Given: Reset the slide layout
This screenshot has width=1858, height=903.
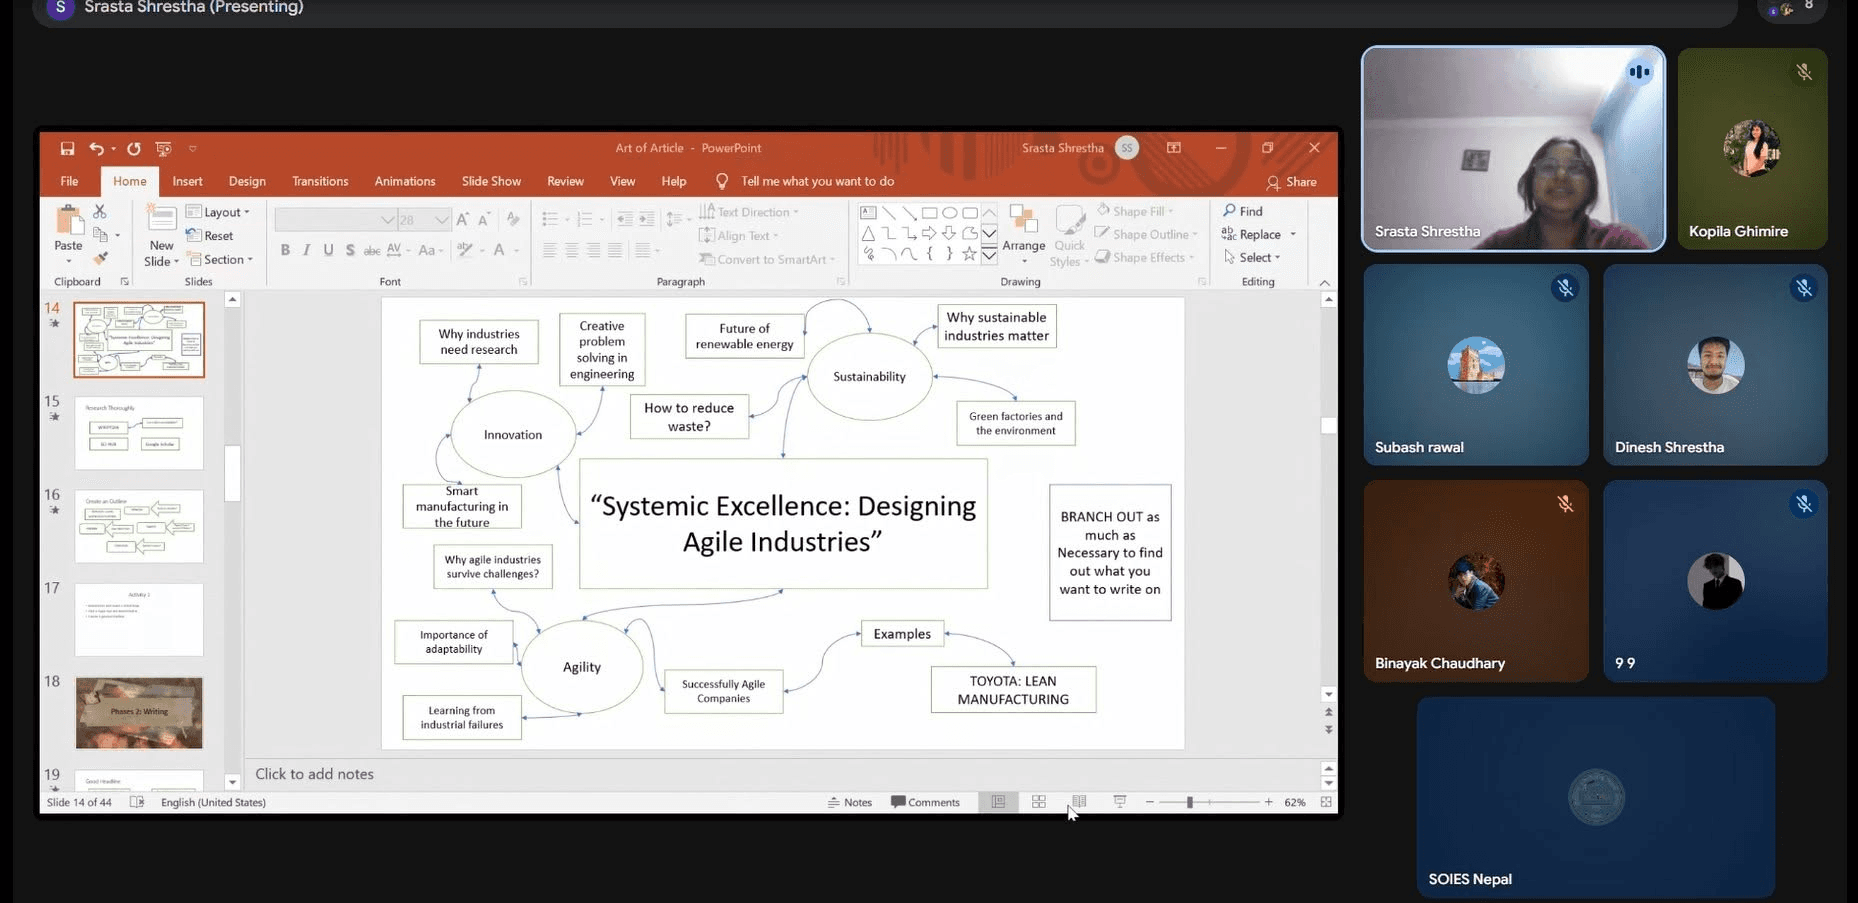Looking at the screenshot, I should point(210,236).
